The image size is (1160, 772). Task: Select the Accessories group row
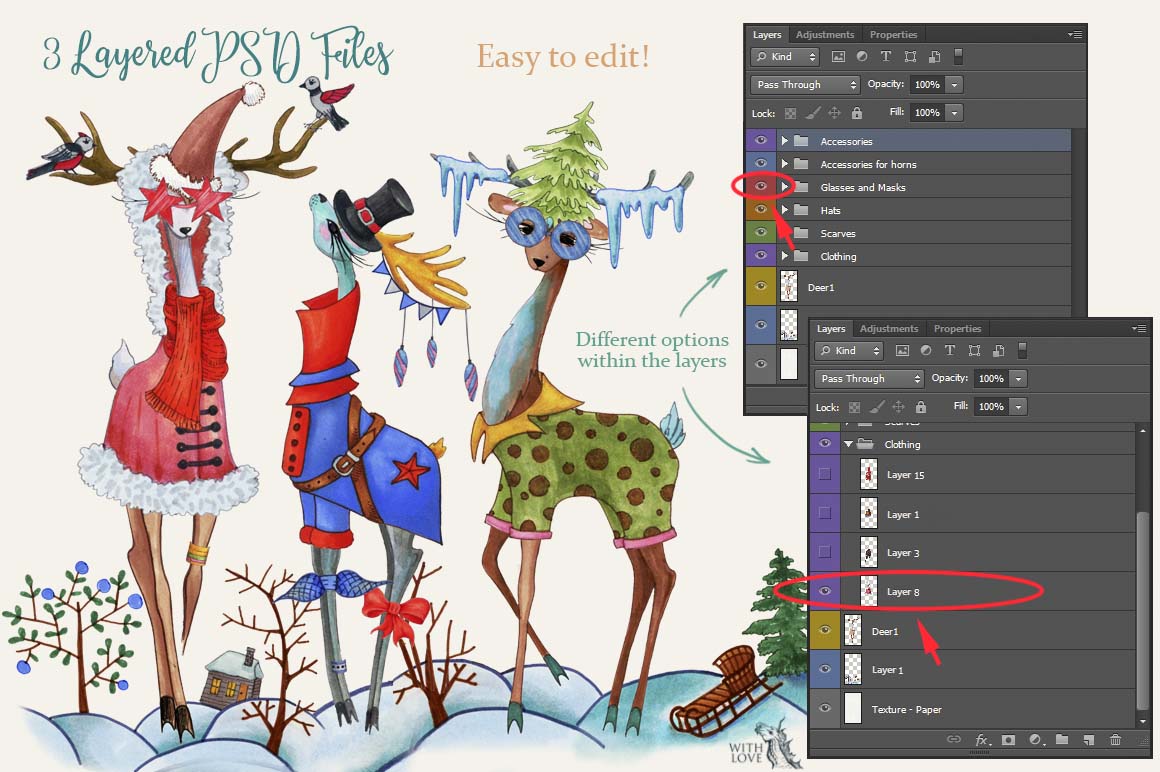click(x=930, y=141)
